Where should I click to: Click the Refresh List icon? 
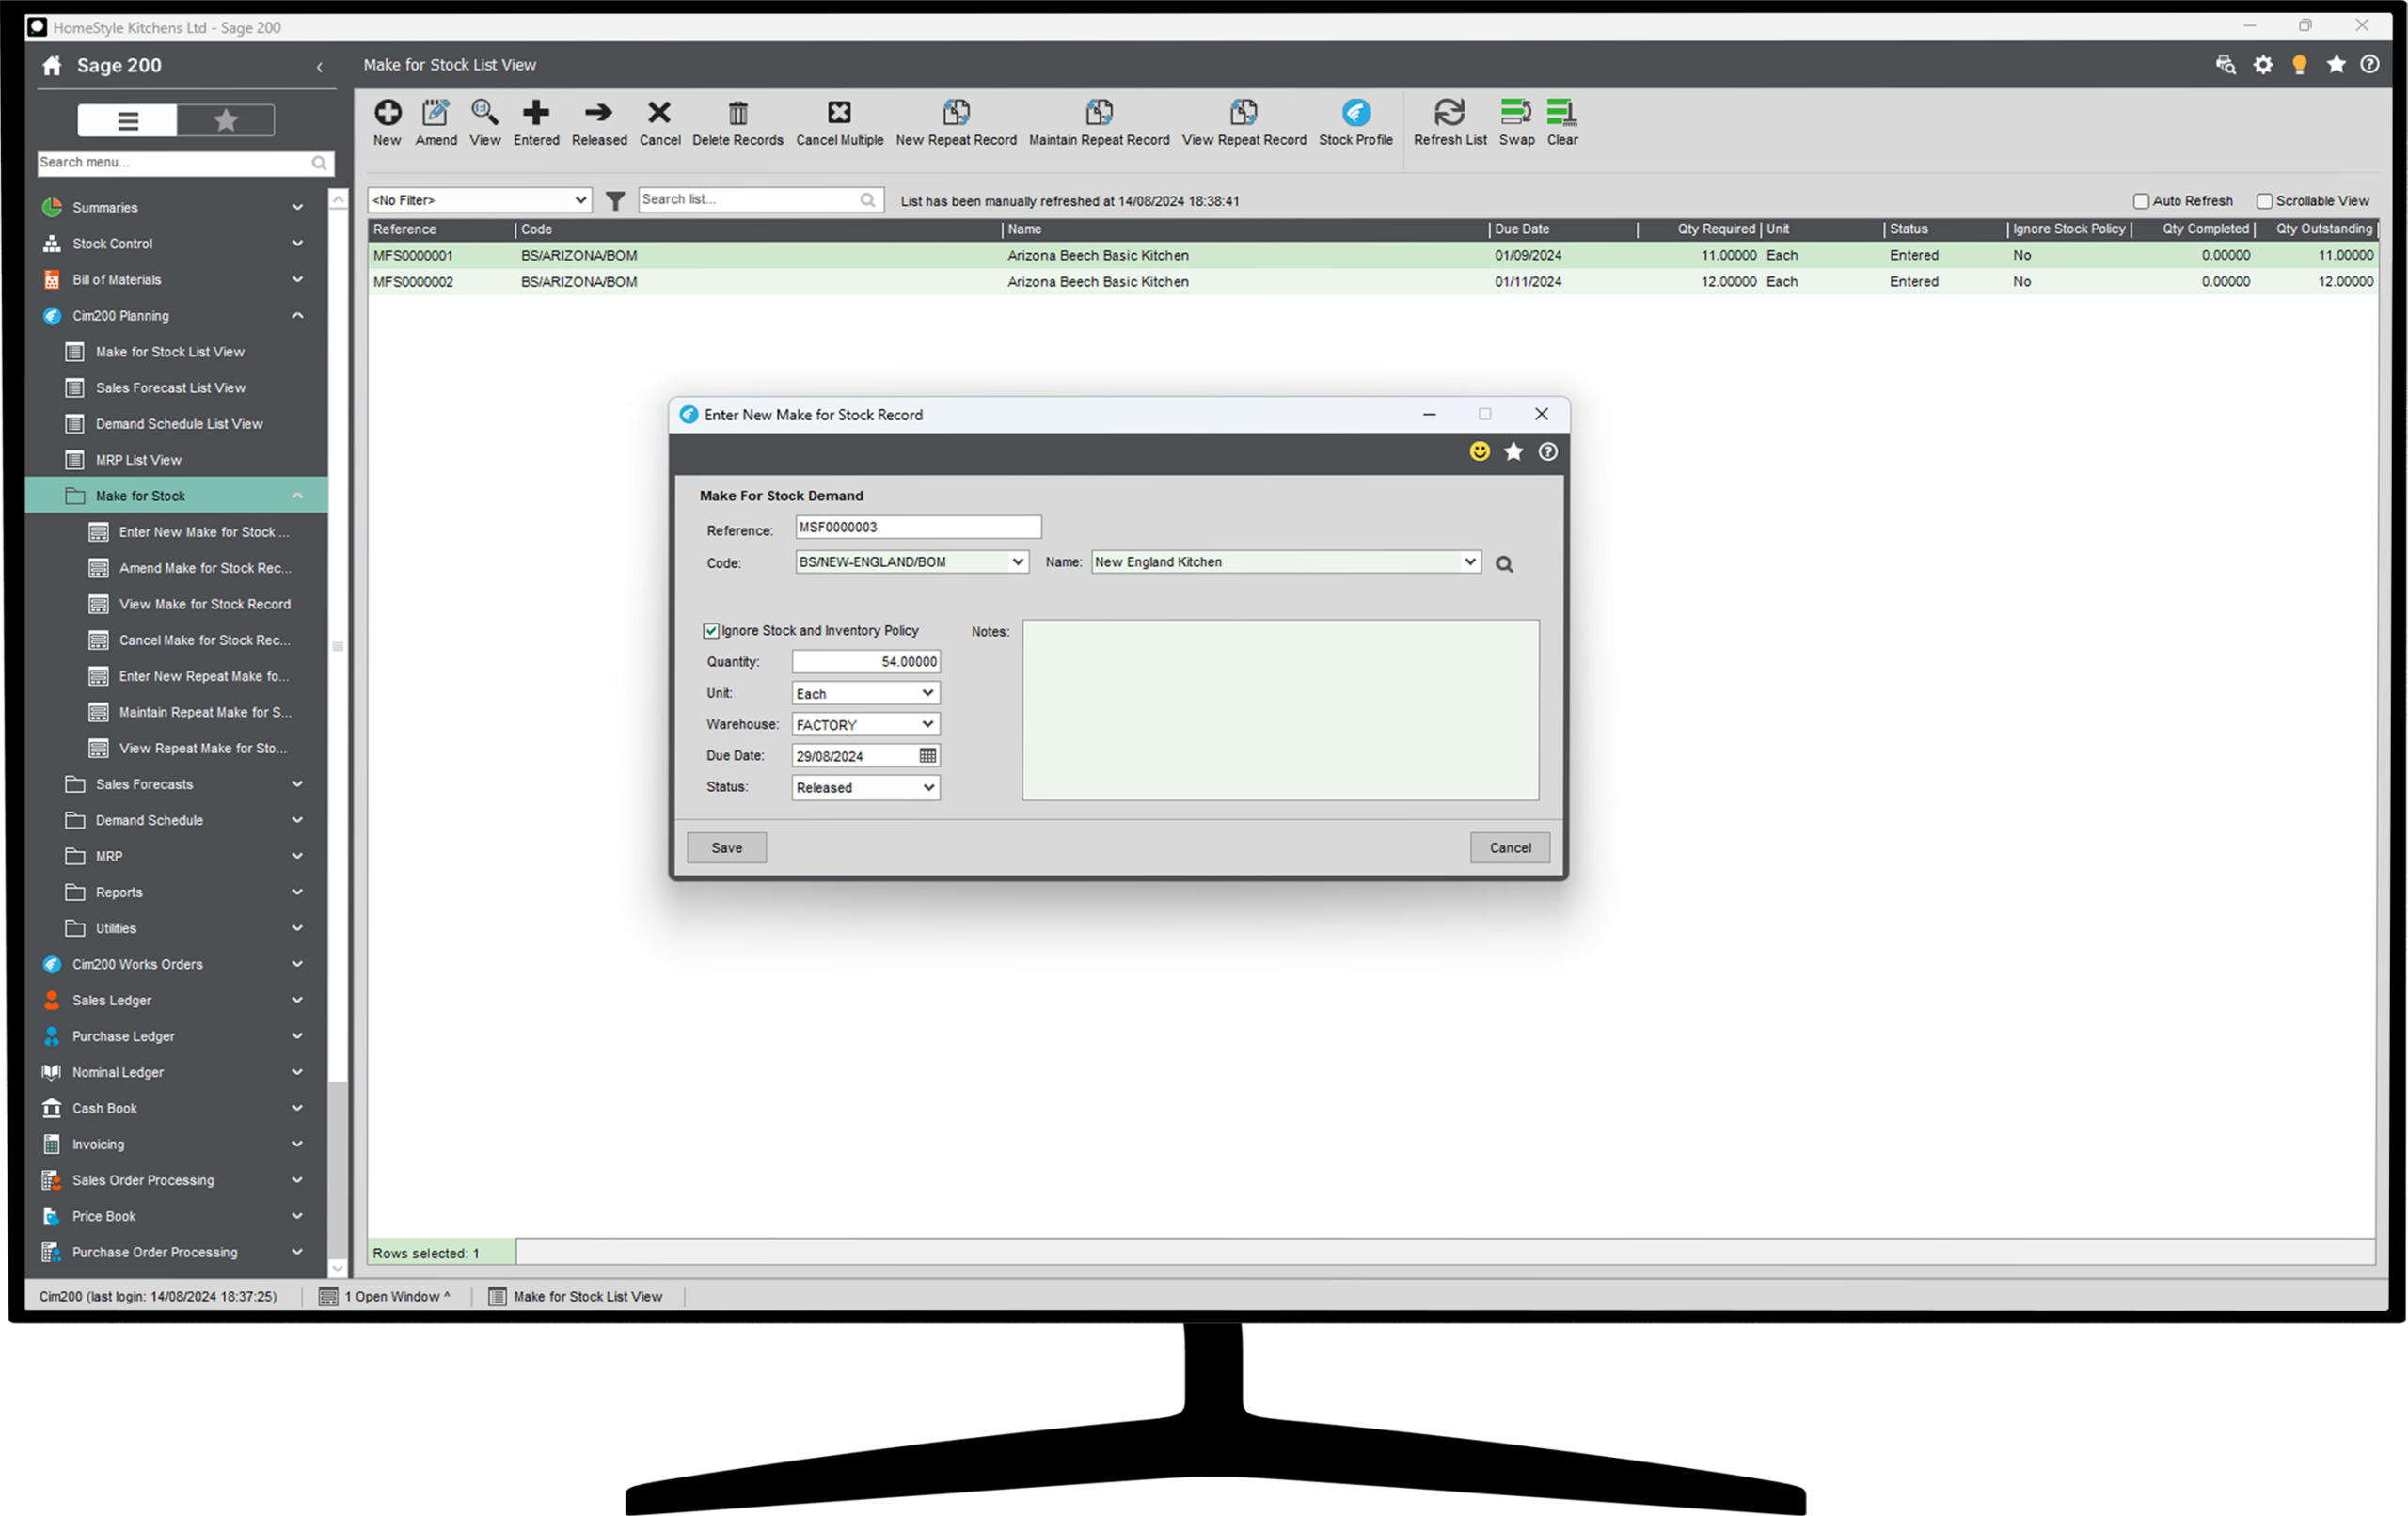[x=1449, y=113]
